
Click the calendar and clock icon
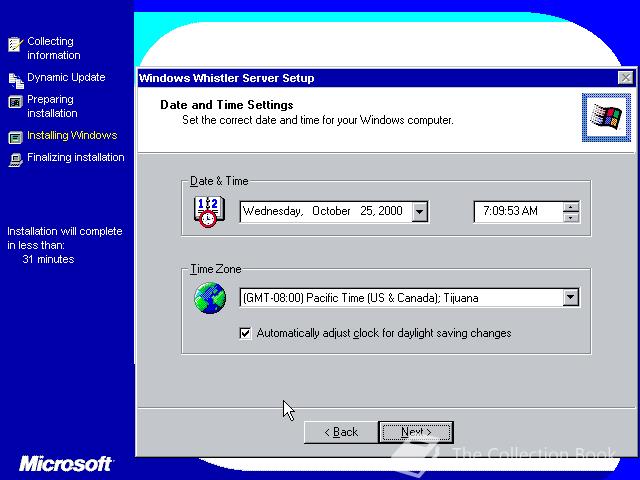tap(209, 211)
